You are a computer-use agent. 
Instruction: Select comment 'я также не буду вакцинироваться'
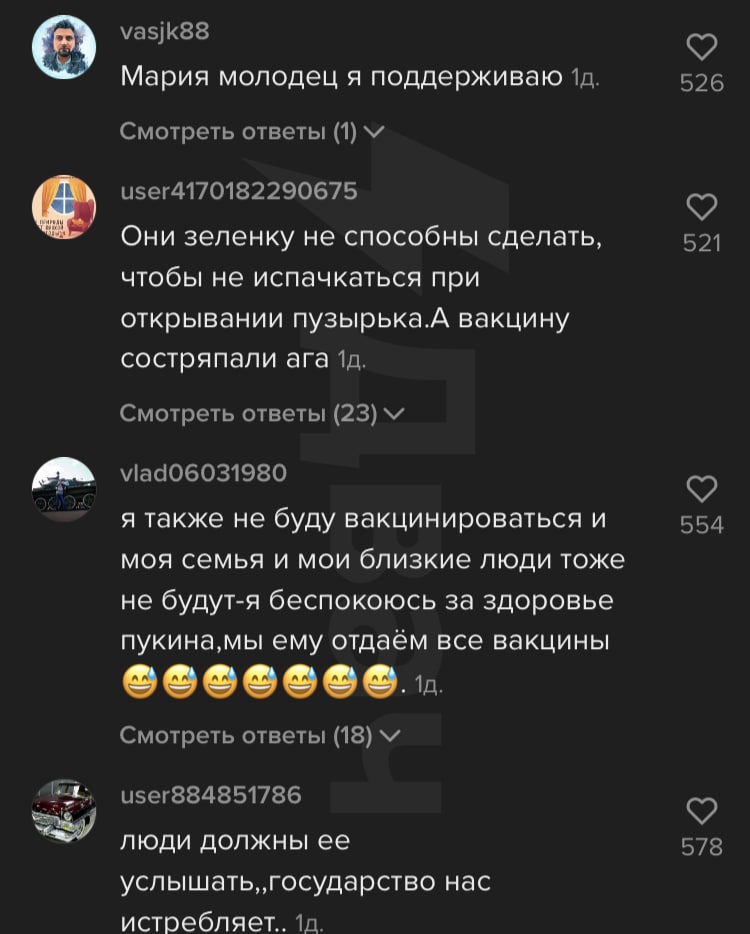(372, 600)
